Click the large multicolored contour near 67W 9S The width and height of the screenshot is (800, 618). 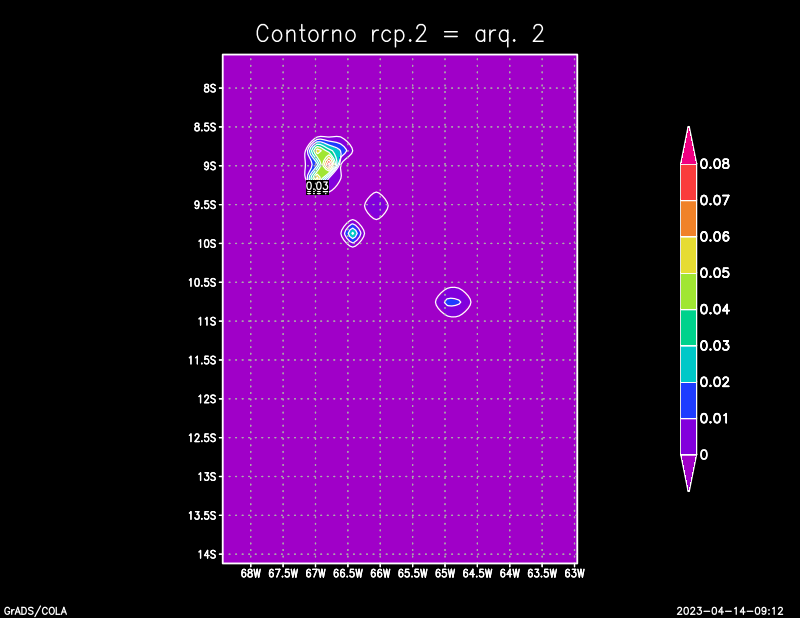coord(326,156)
